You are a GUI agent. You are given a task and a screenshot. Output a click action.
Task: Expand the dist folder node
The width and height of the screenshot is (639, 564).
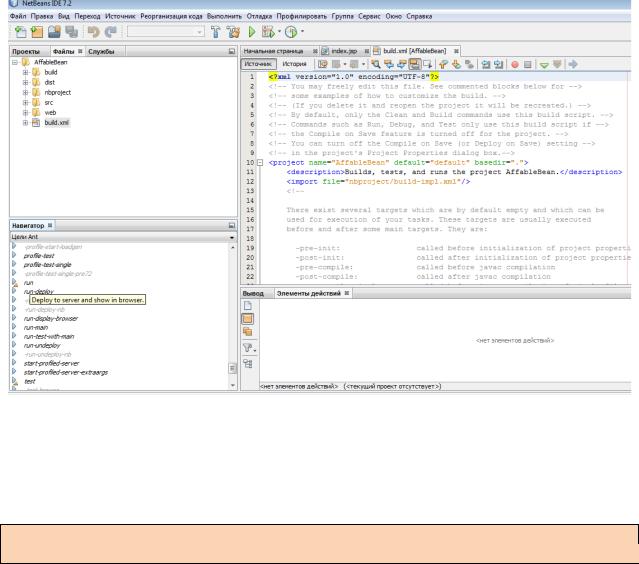pos(25,83)
